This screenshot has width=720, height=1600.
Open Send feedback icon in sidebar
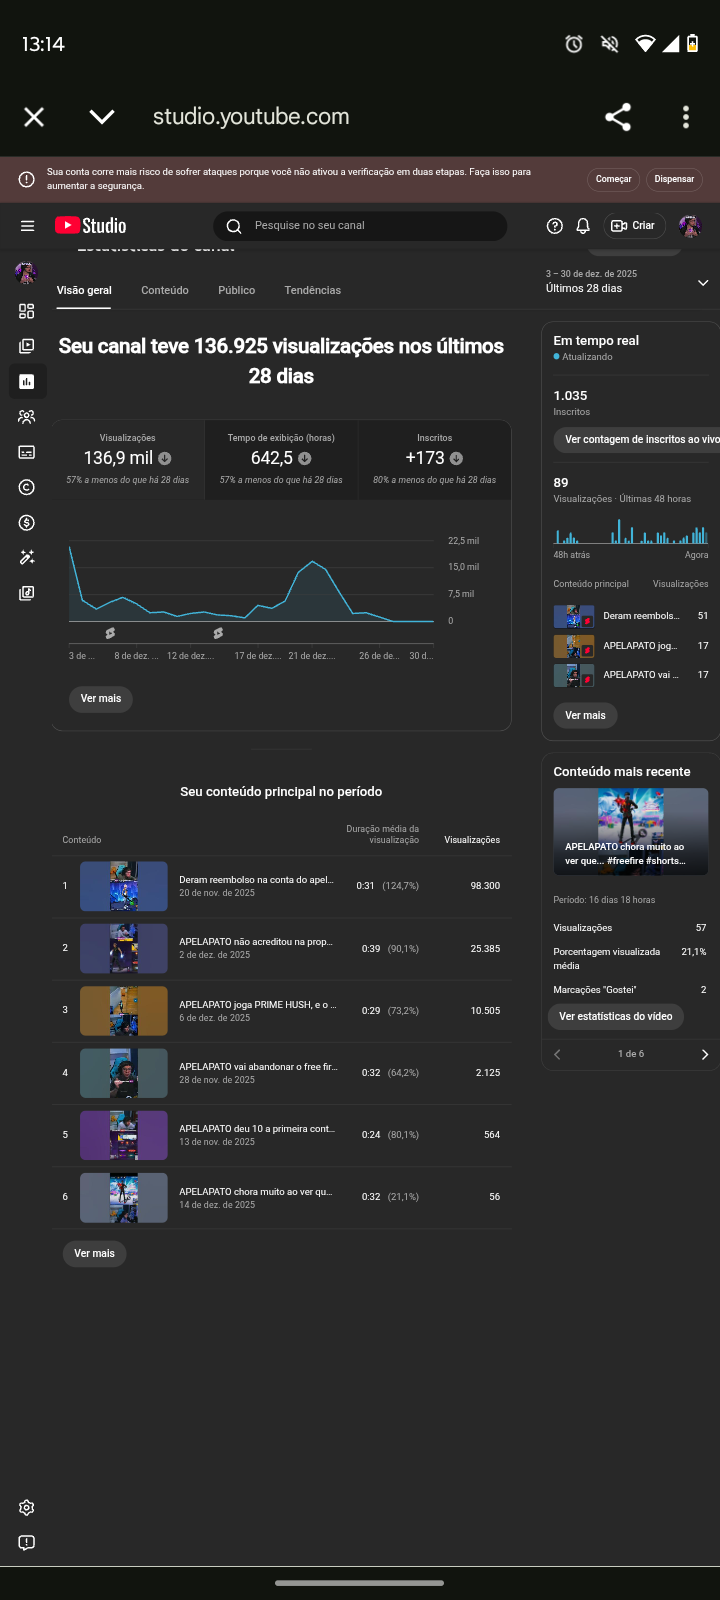[x=27, y=1542]
